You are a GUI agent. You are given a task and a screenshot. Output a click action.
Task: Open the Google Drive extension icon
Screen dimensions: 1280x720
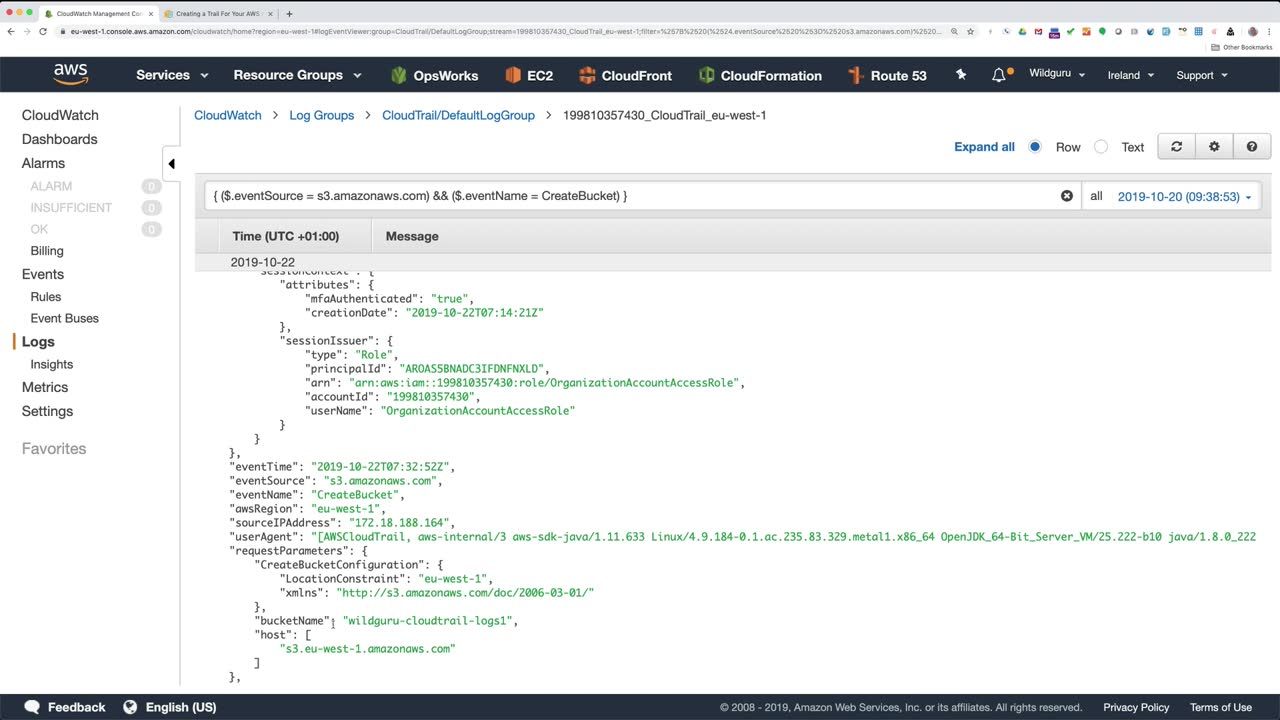1022,31
